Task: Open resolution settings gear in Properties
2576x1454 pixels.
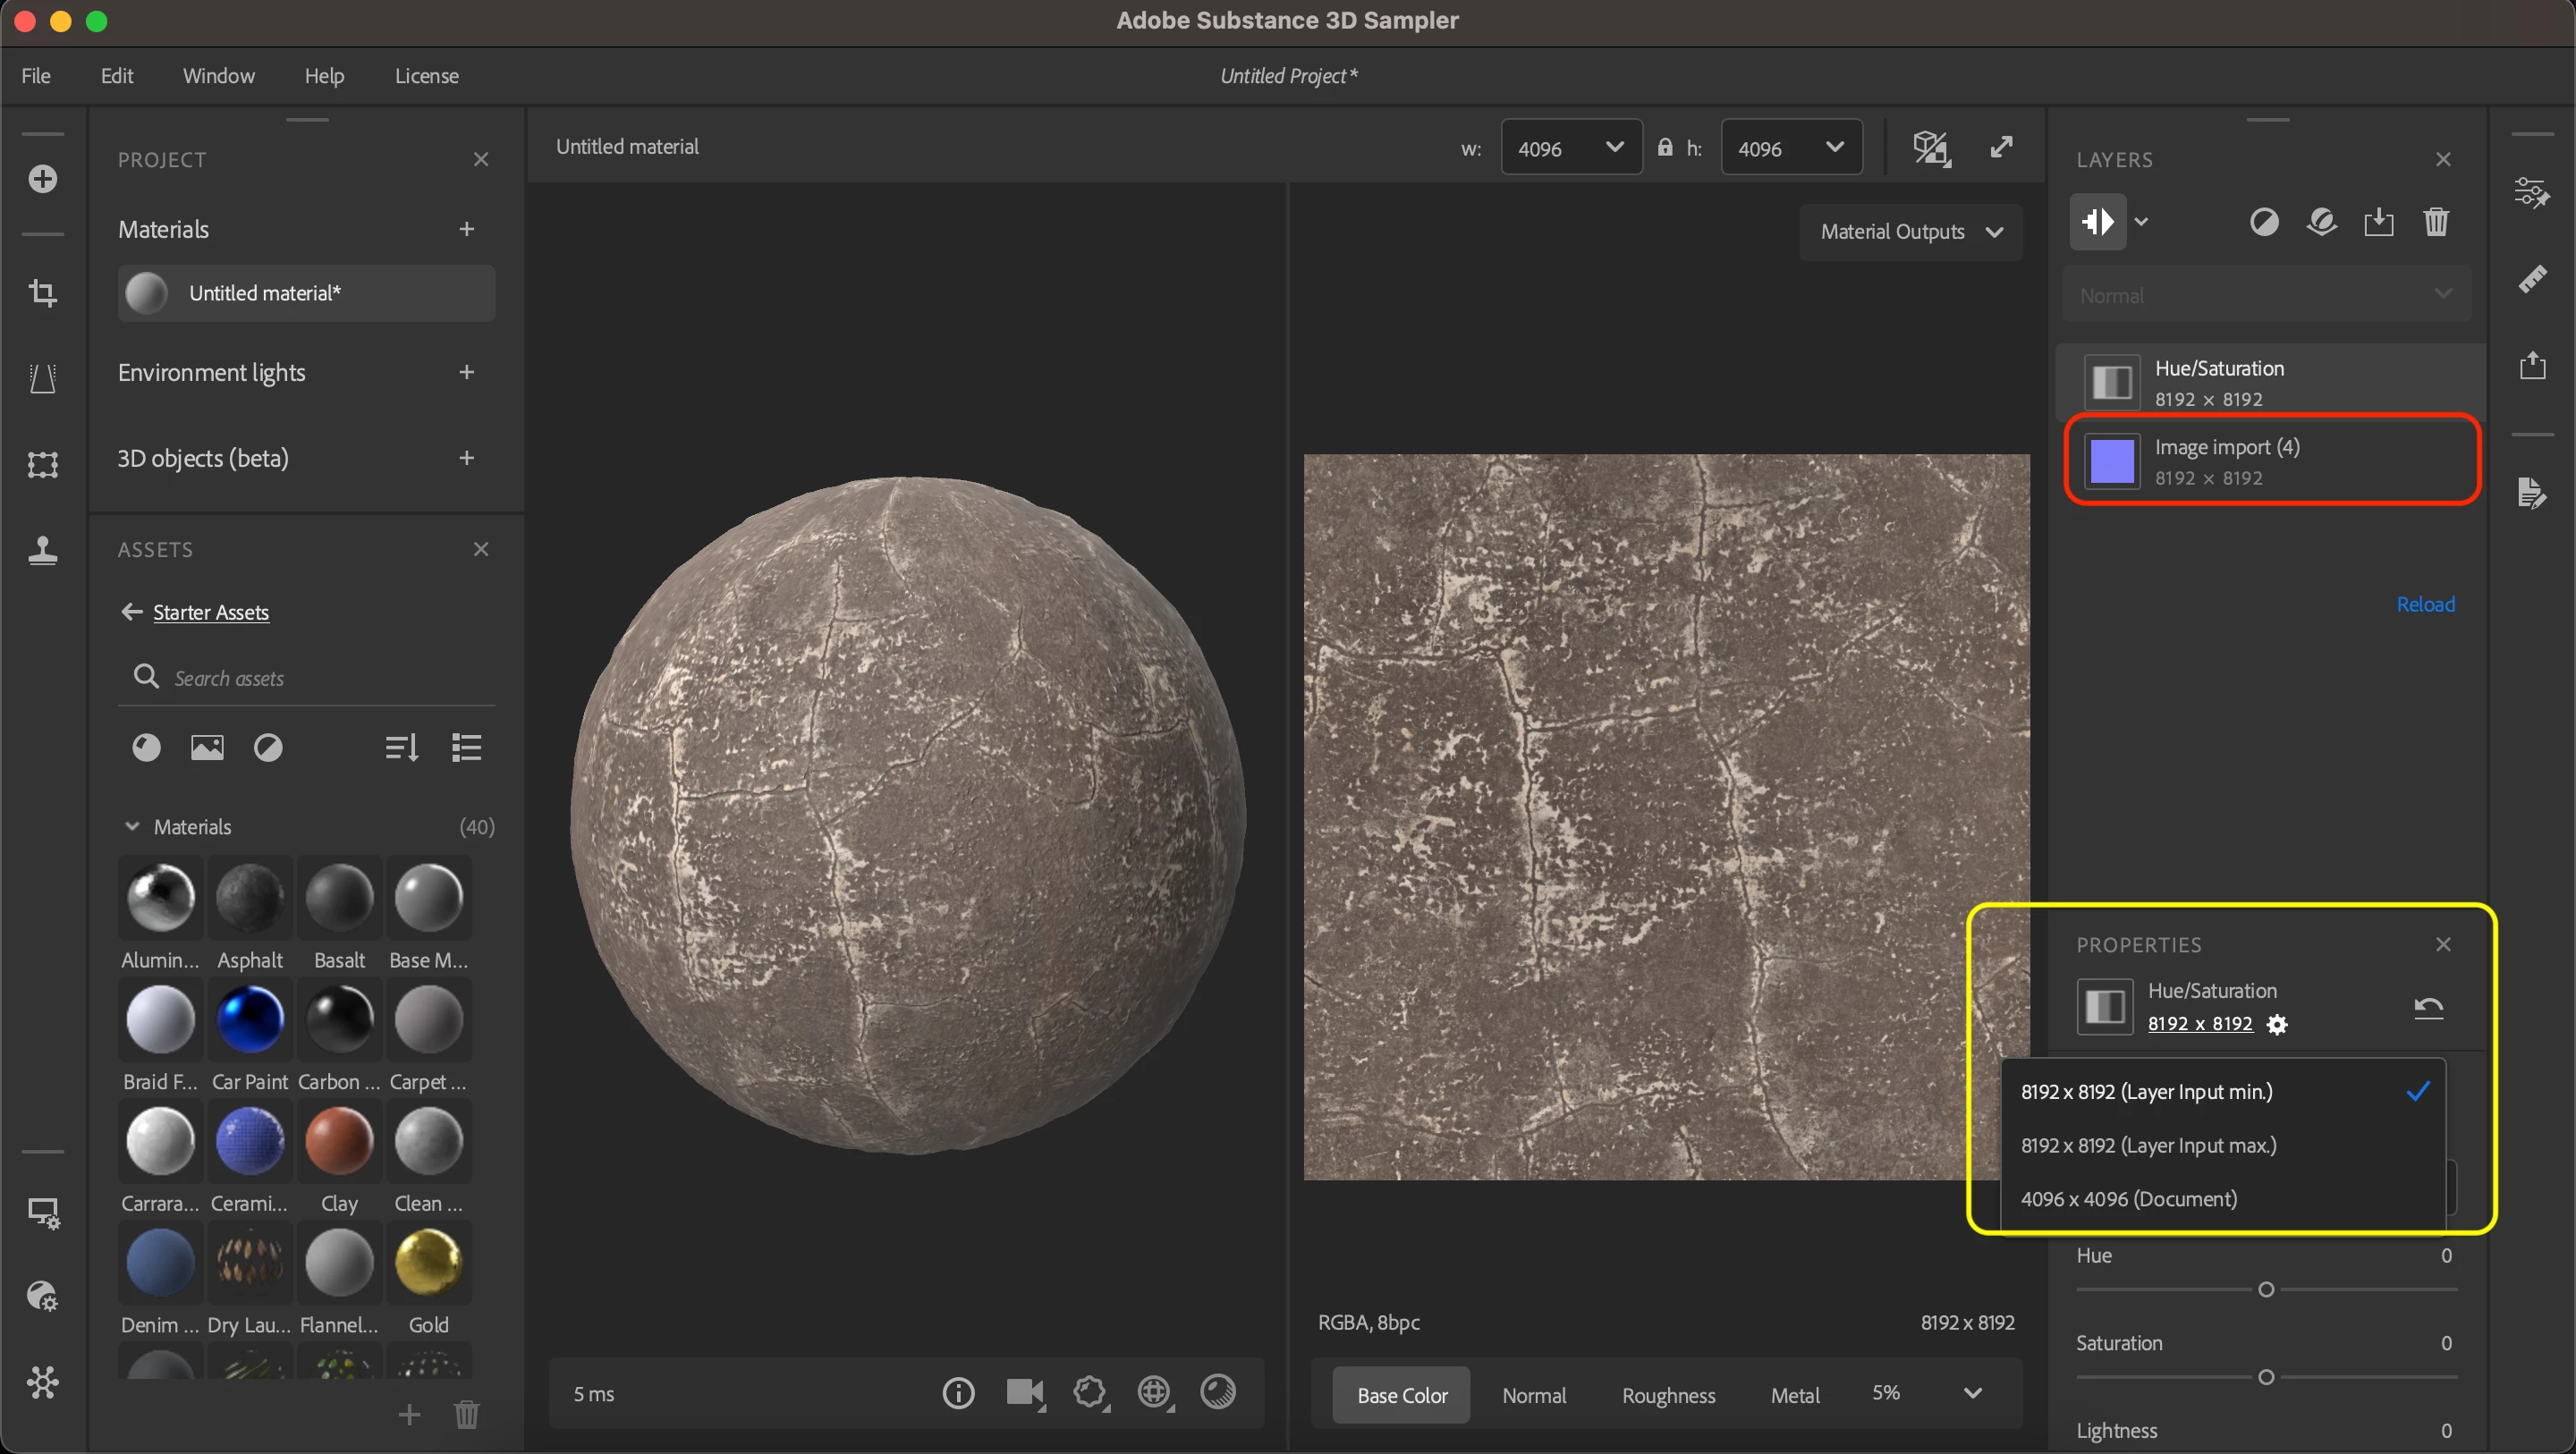Action: [x=2277, y=1024]
